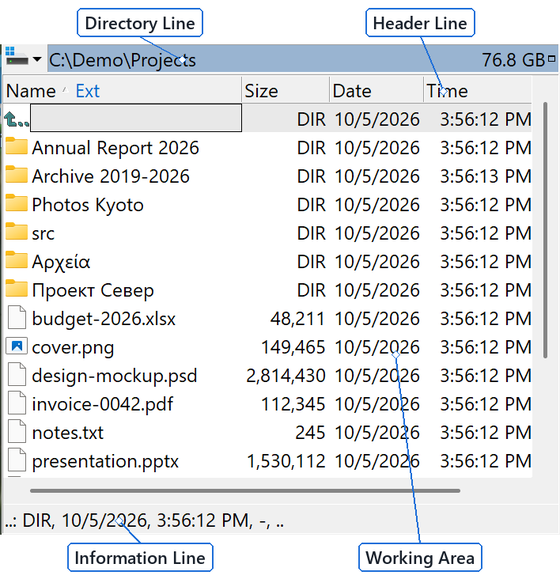Sort files by the Size column
The width and height of the screenshot is (560, 579).
(x=261, y=91)
